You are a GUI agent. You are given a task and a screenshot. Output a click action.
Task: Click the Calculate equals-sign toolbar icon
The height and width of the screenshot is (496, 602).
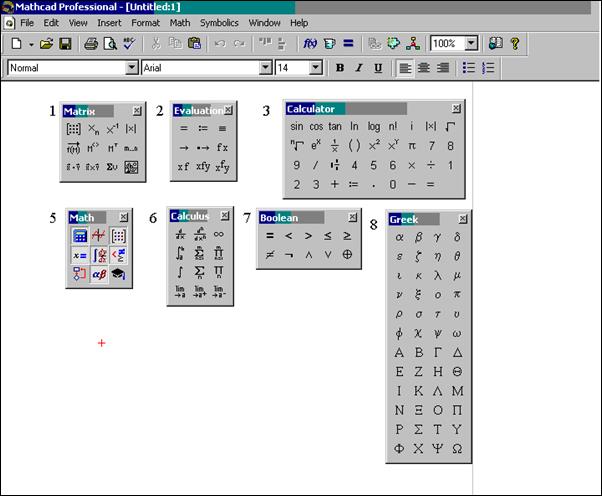click(348, 43)
